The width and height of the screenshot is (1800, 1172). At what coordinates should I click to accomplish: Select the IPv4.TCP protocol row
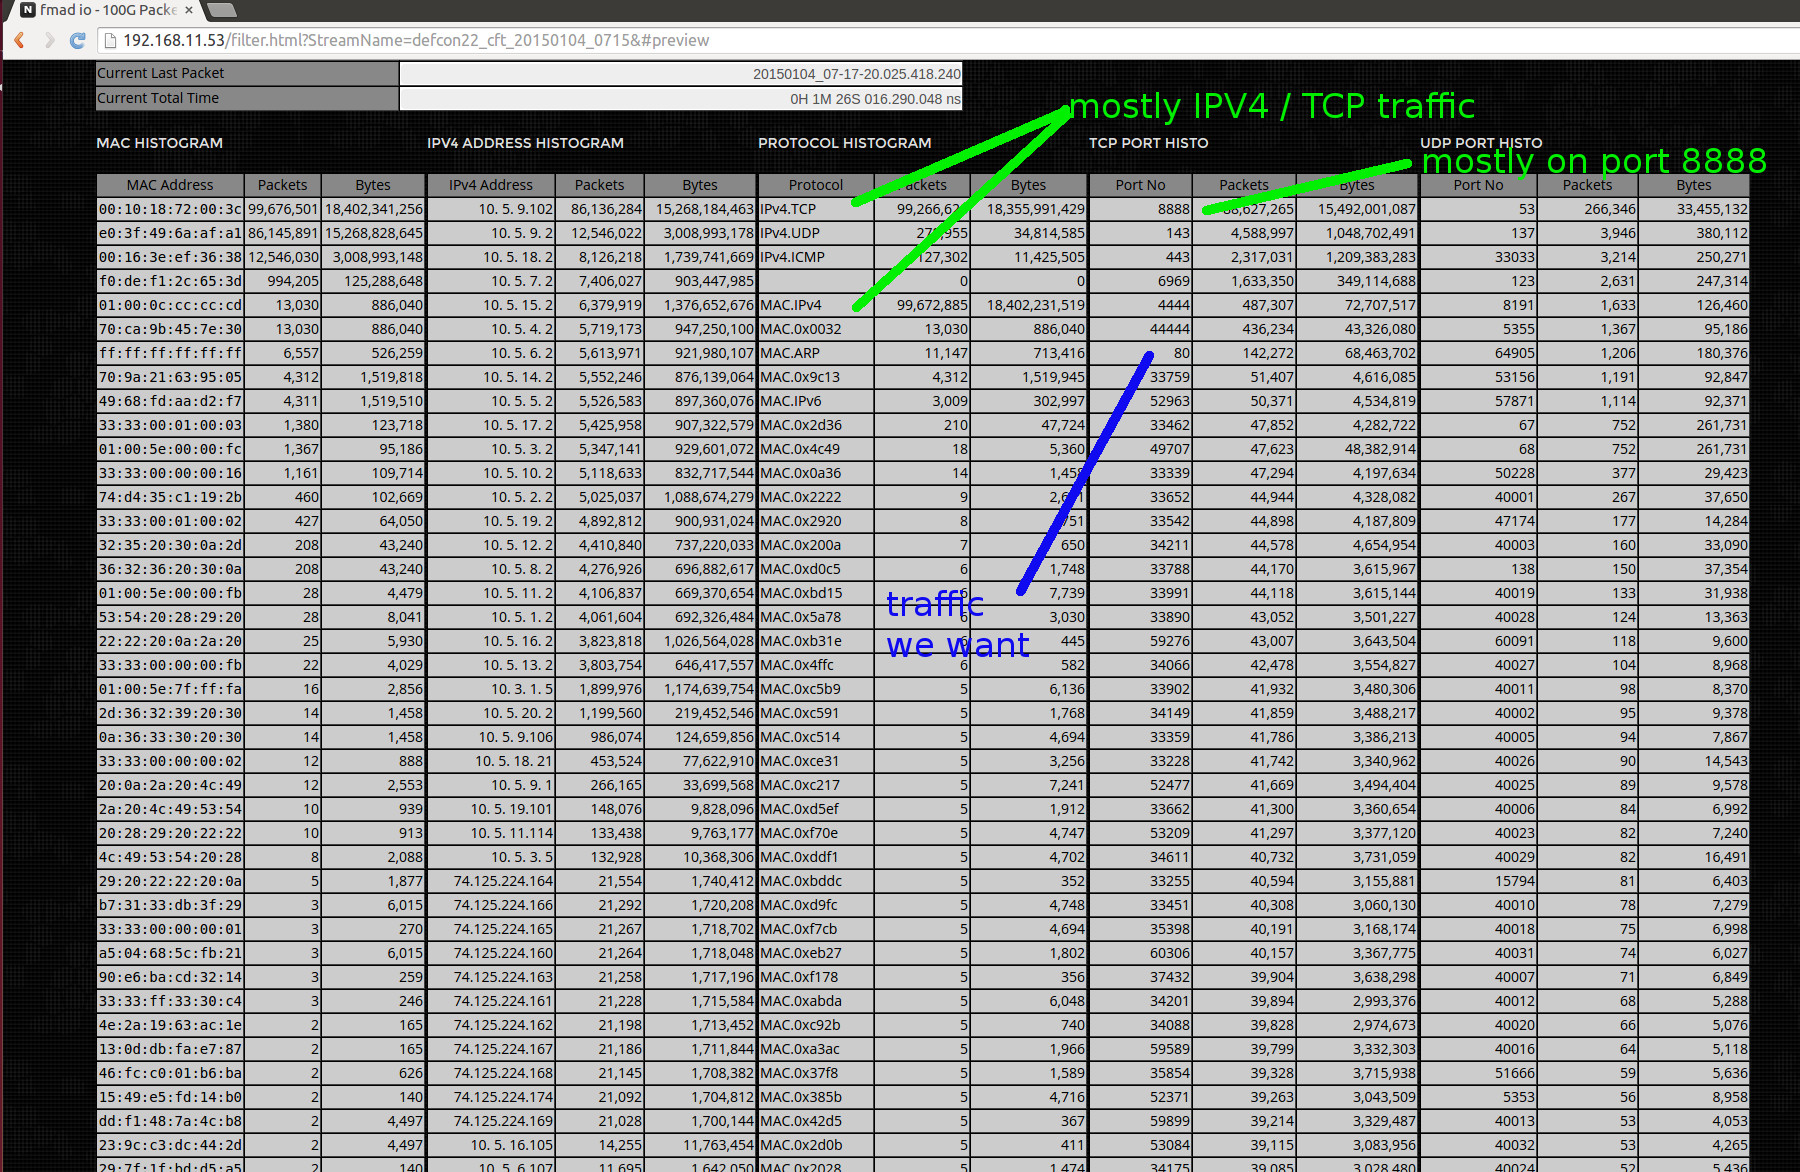pyautogui.click(x=789, y=209)
